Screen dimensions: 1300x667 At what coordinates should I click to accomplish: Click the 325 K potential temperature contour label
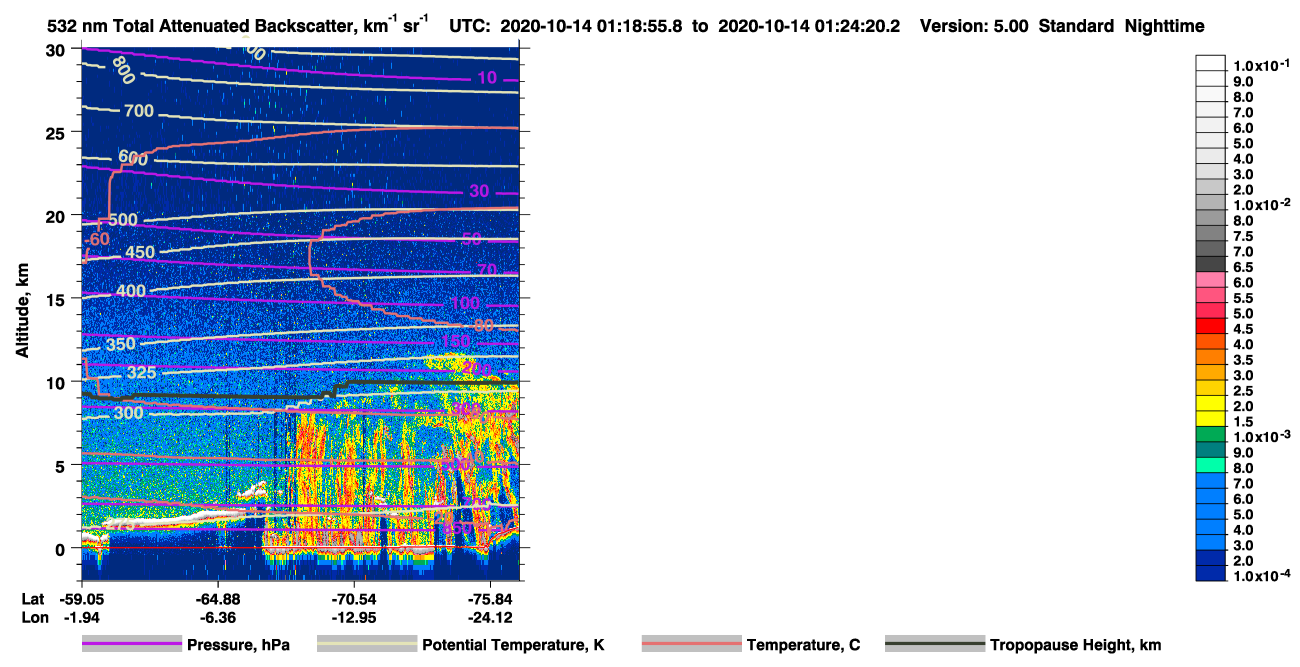(141, 373)
